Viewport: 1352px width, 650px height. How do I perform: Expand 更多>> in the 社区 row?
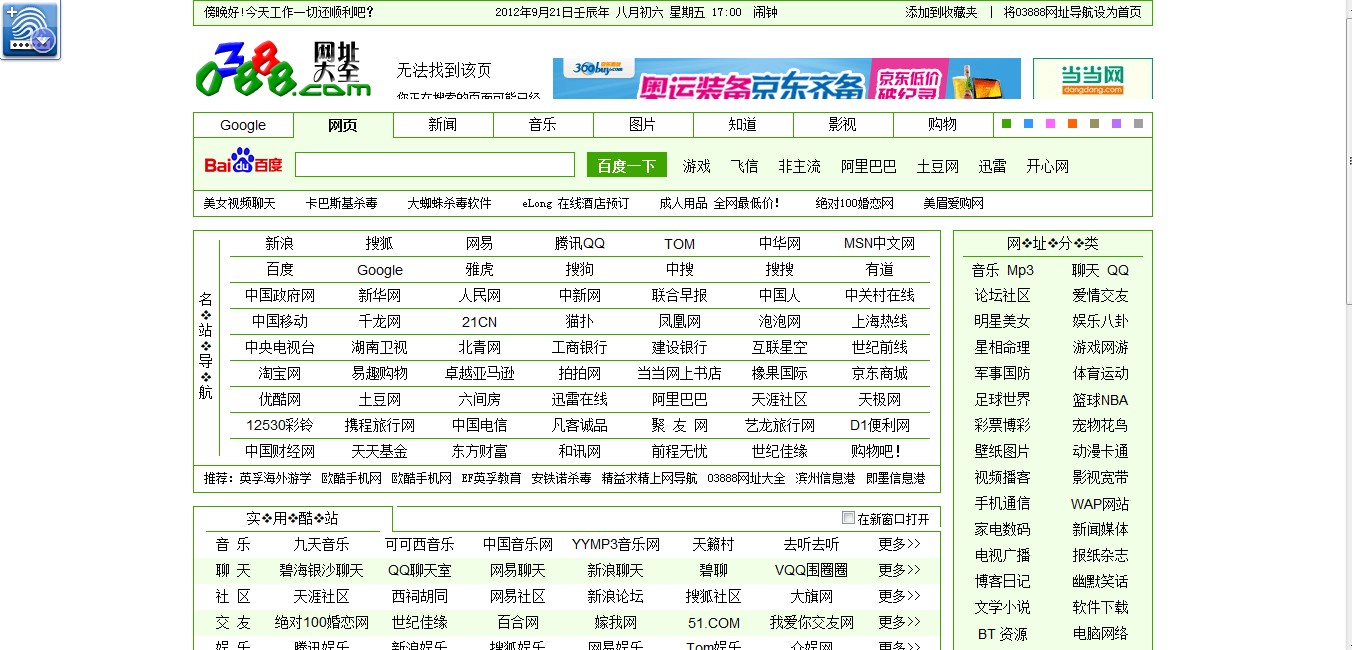pyautogui.click(x=899, y=597)
